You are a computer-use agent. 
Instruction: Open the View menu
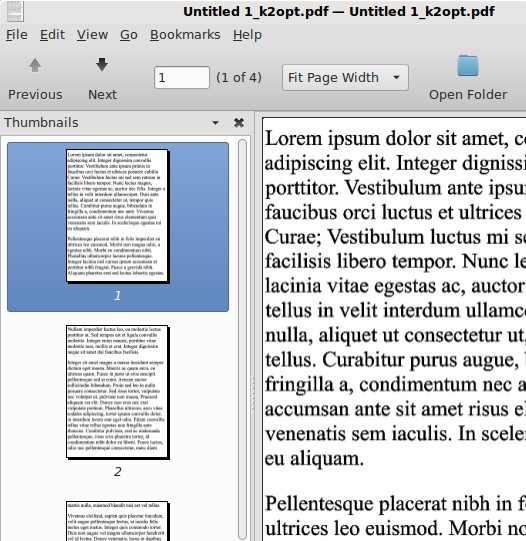pos(92,35)
